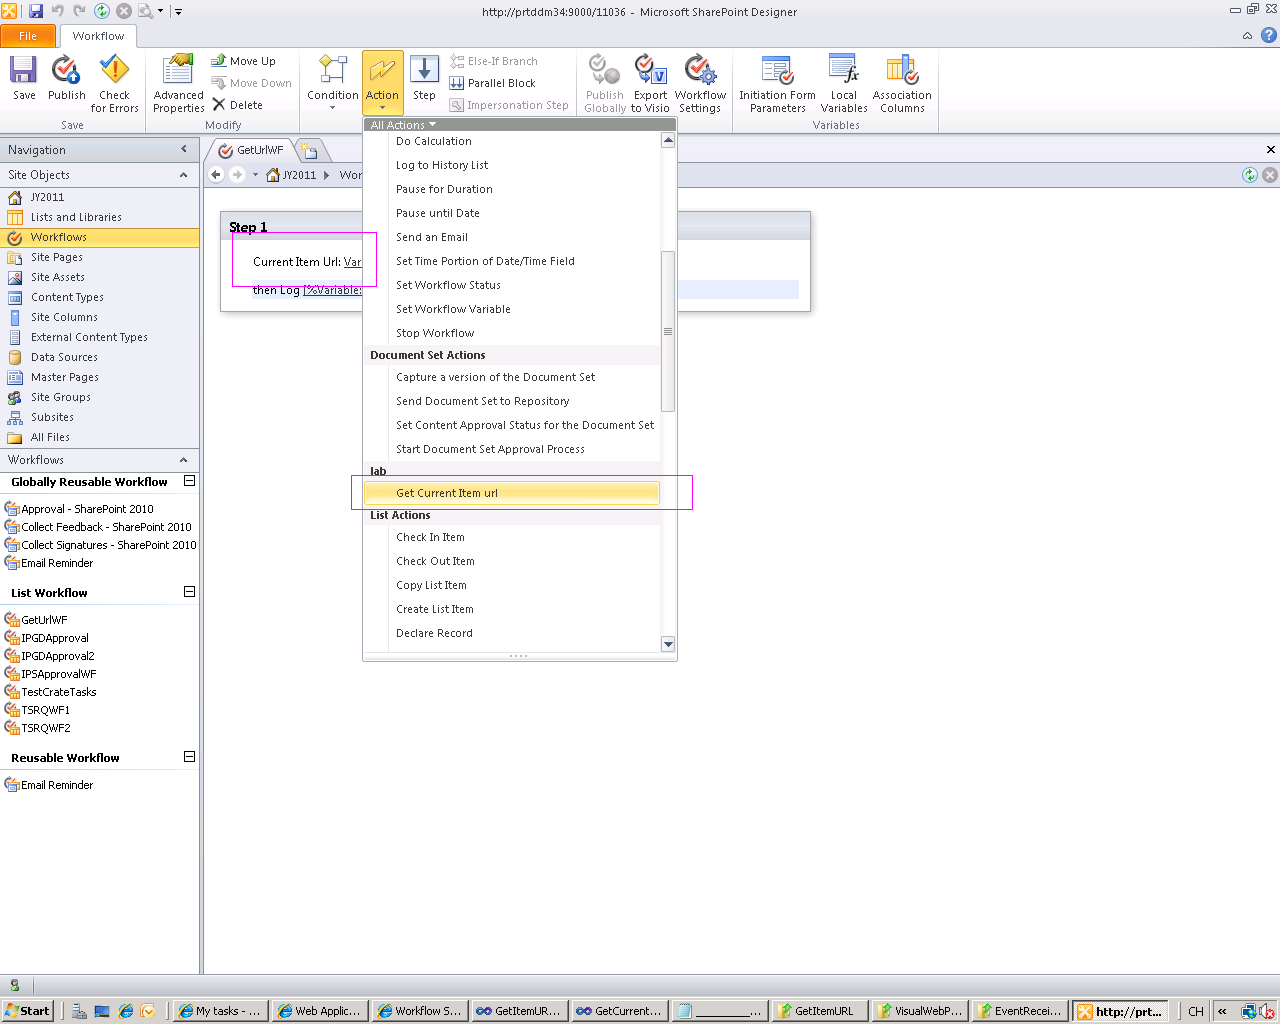Choose Send Document Set to Repository
This screenshot has width=1280, height=1024.
click(512, 401)
